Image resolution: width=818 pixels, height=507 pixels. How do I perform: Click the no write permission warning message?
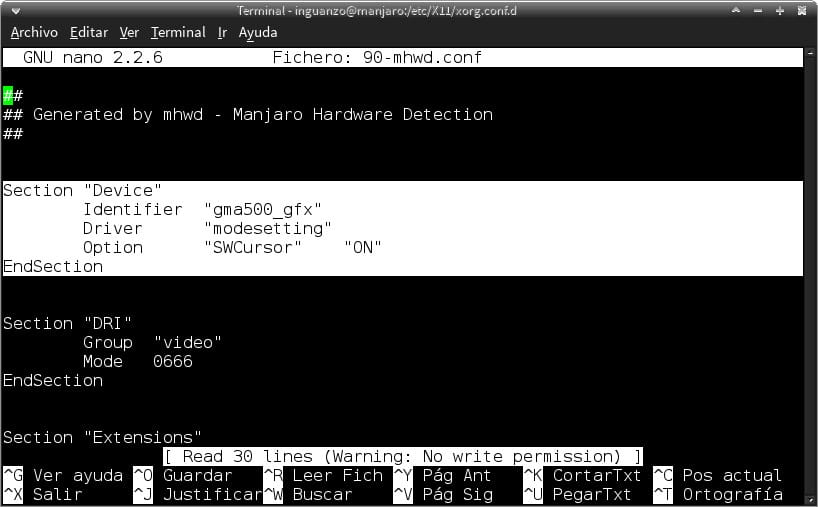pyautogui.click(x=403, y=457)
